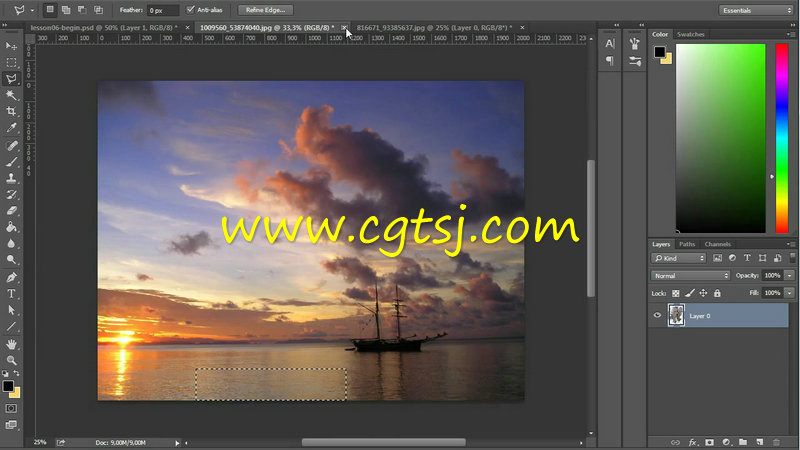
Task: Open the Layers panel menu
Action: (791, 244)
